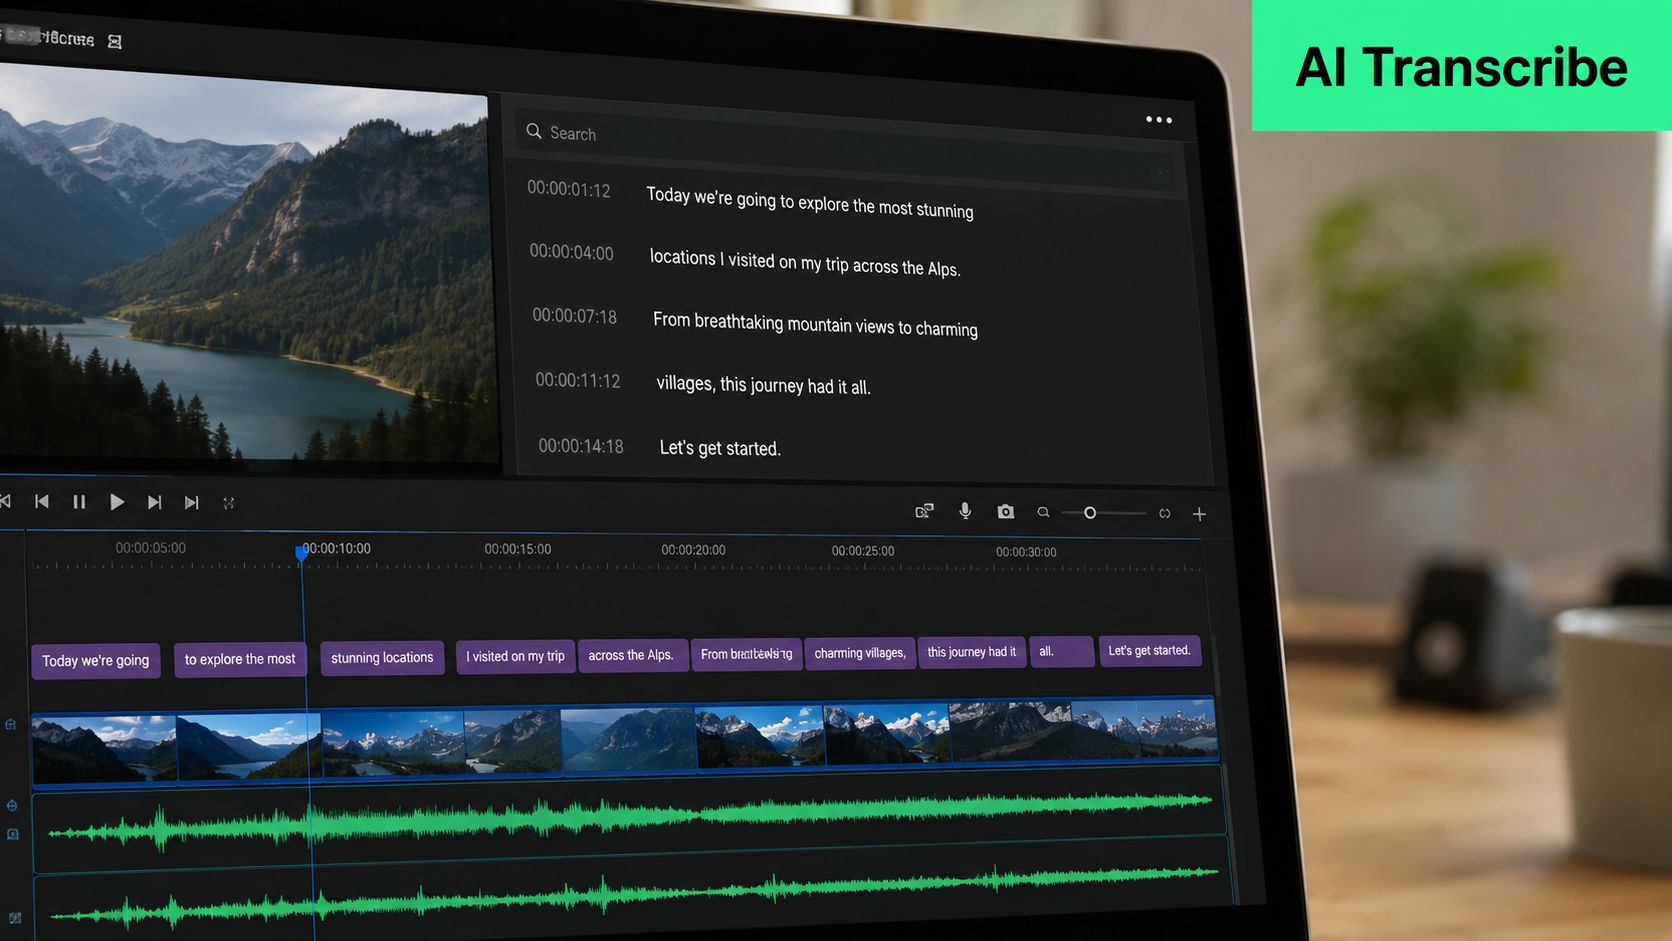Screen dimensions: 1672x941
Task: Toggle fullscreen preview icon
Action: click(228, 503)
